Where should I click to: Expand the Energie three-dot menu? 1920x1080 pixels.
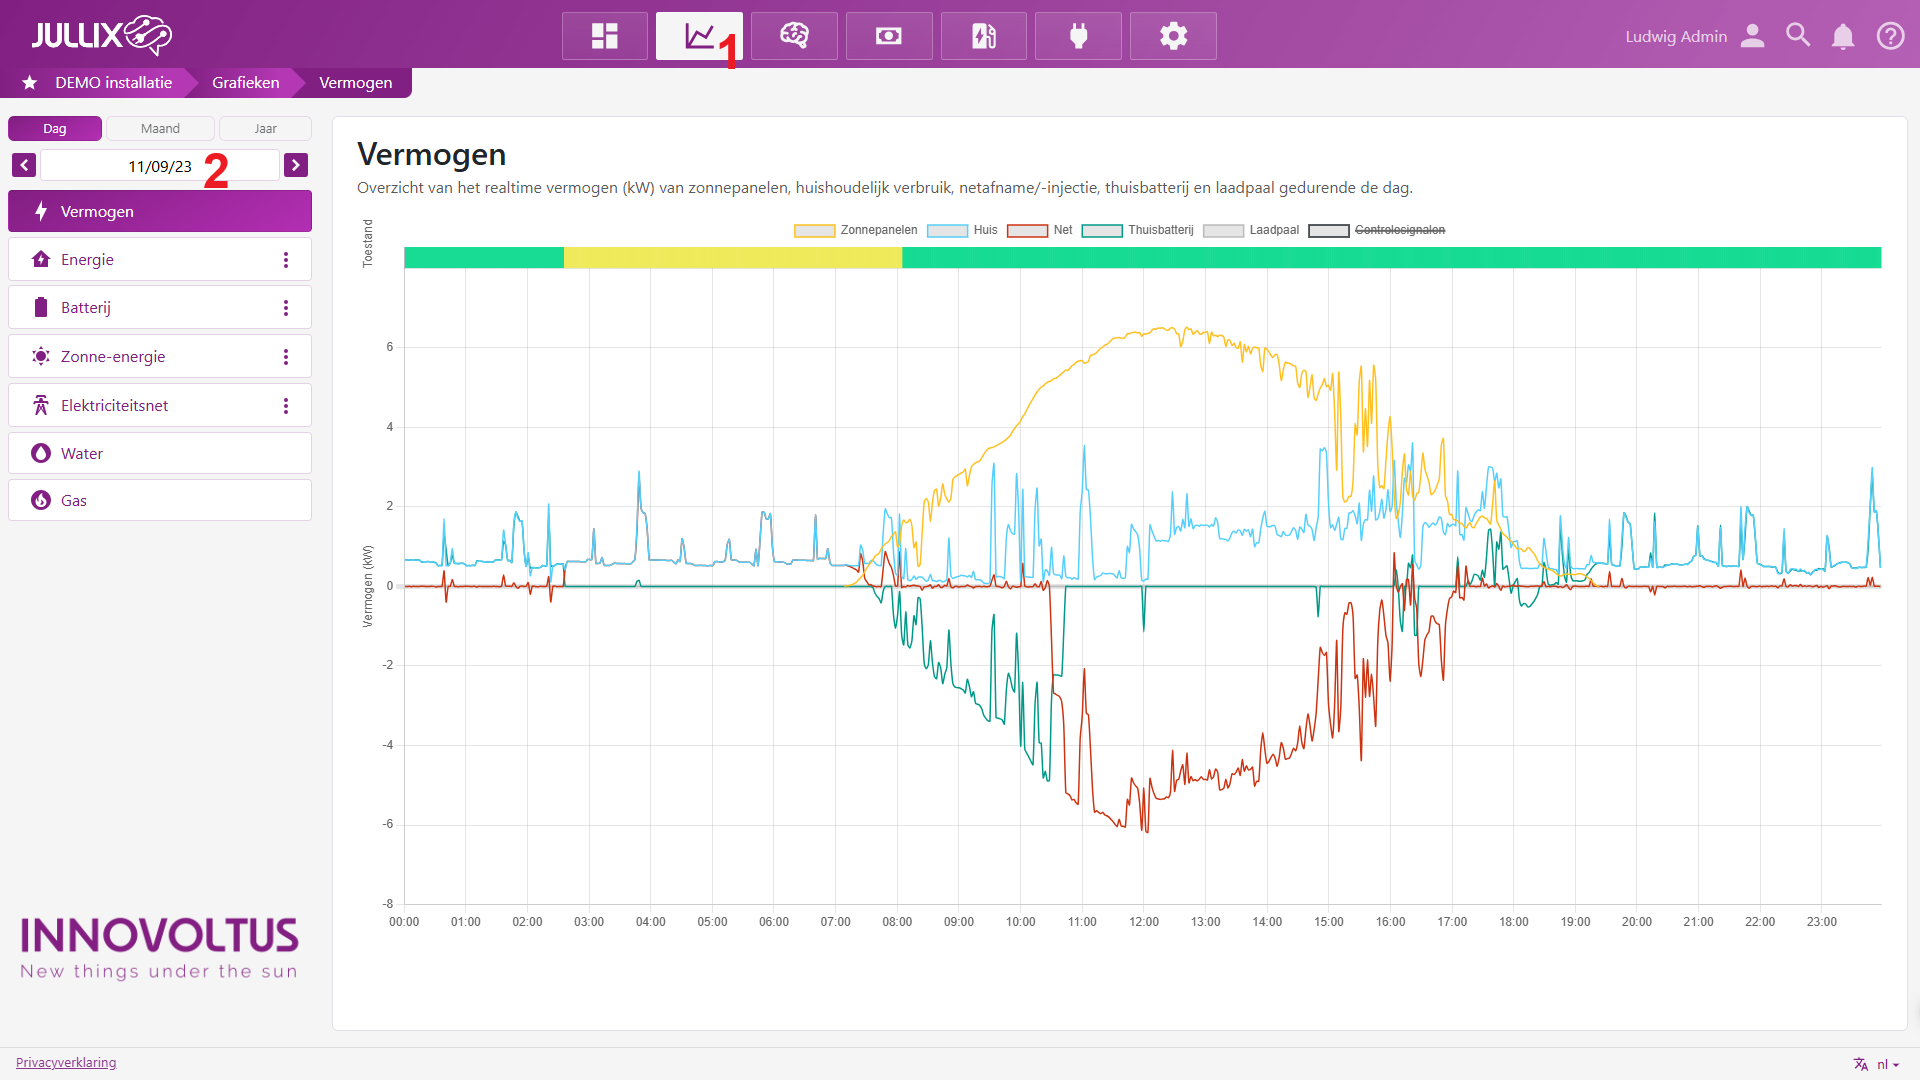point(286,260)
